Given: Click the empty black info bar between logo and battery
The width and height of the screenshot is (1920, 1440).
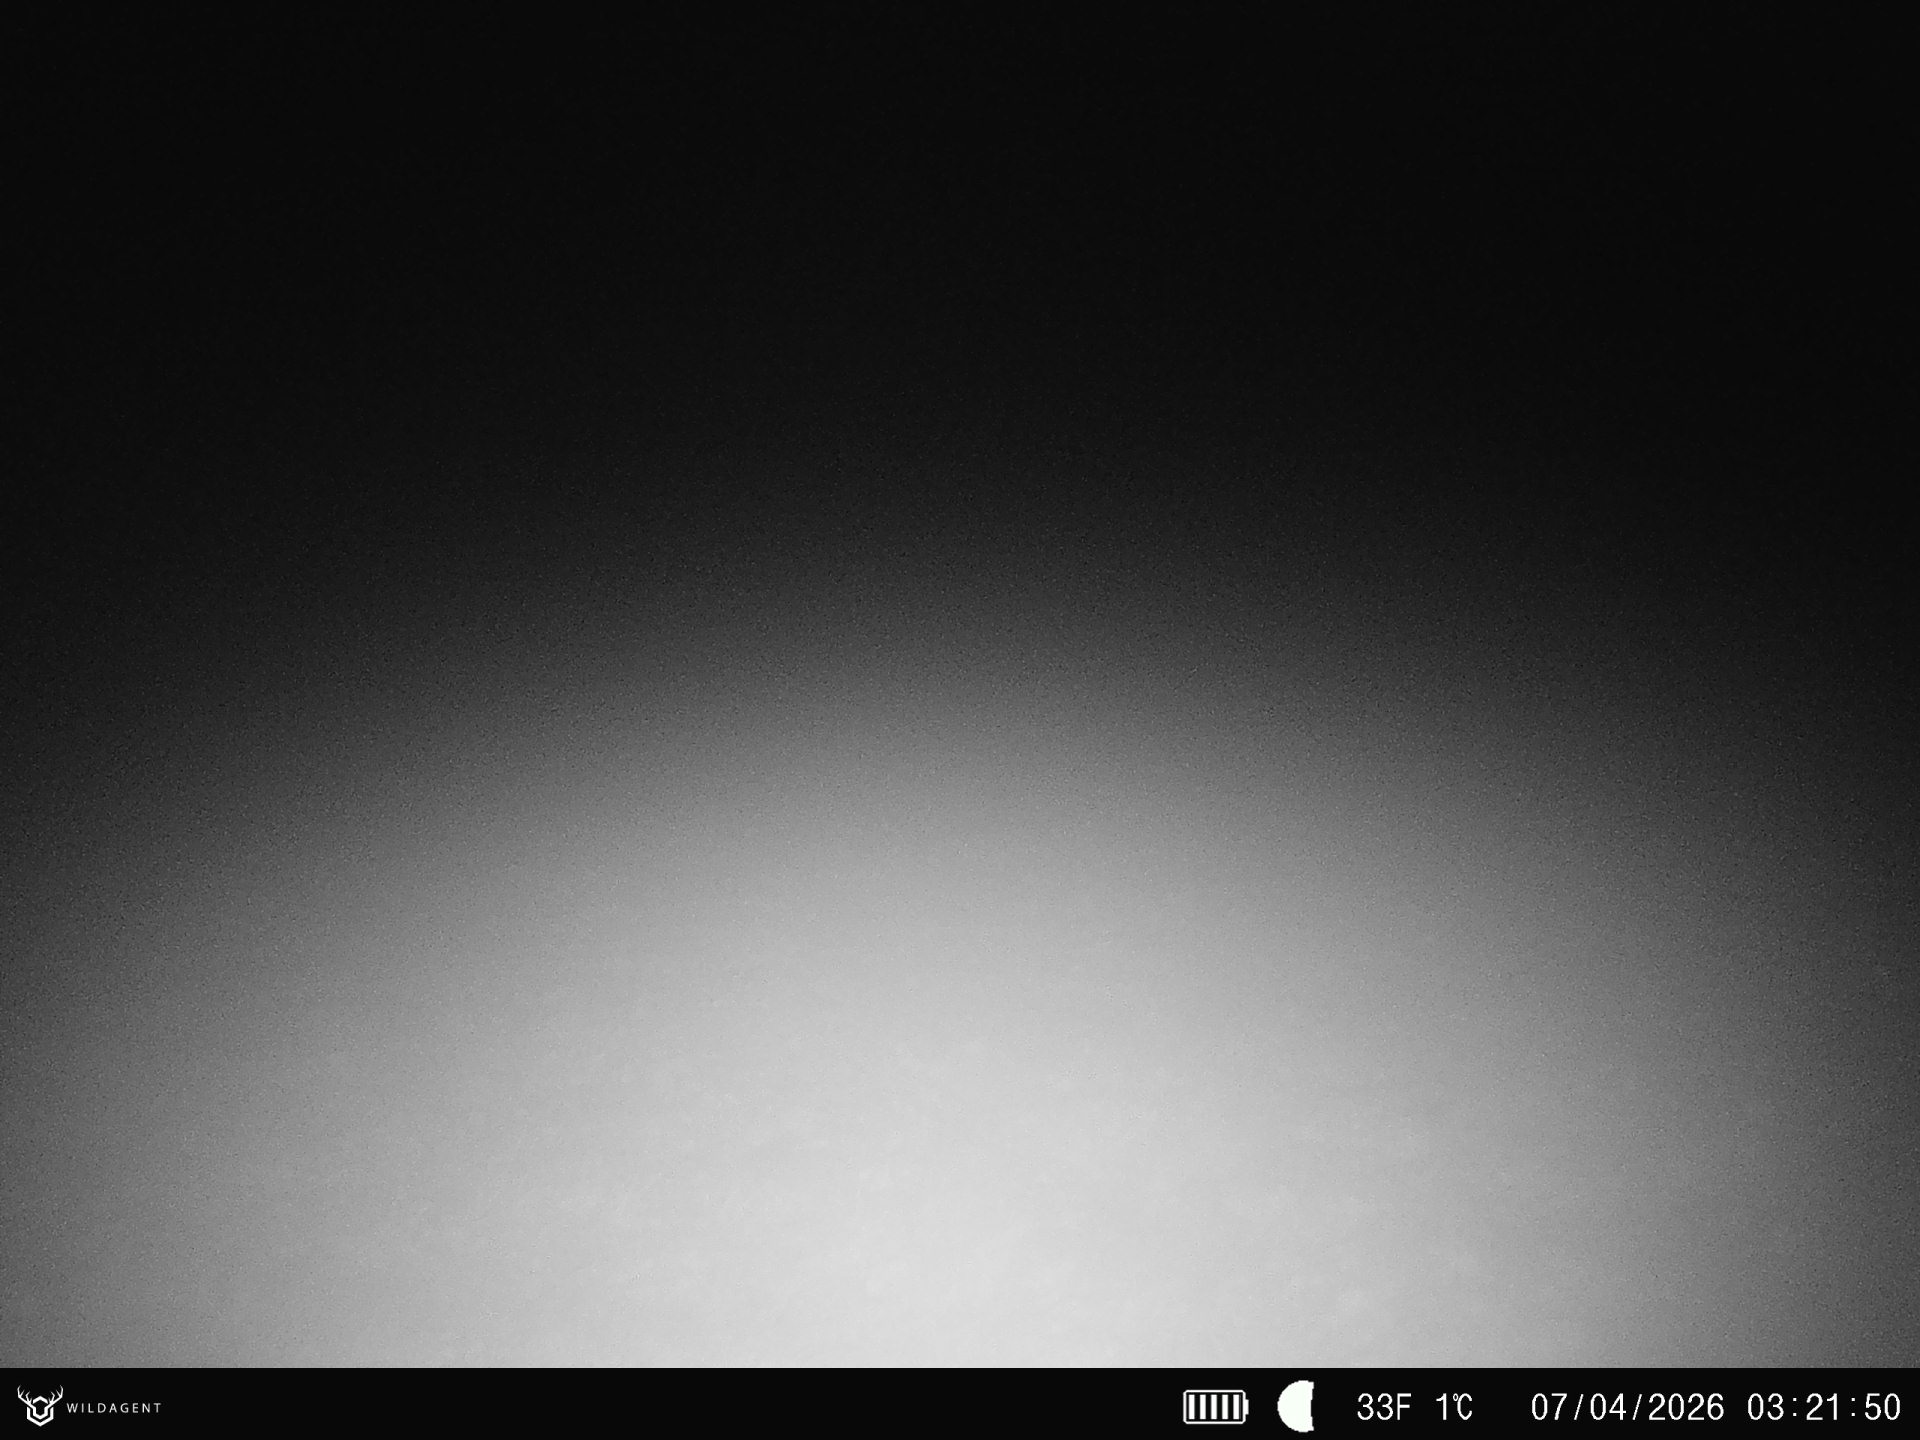Looking at the screenshot, I should [x=660, y=1407].
